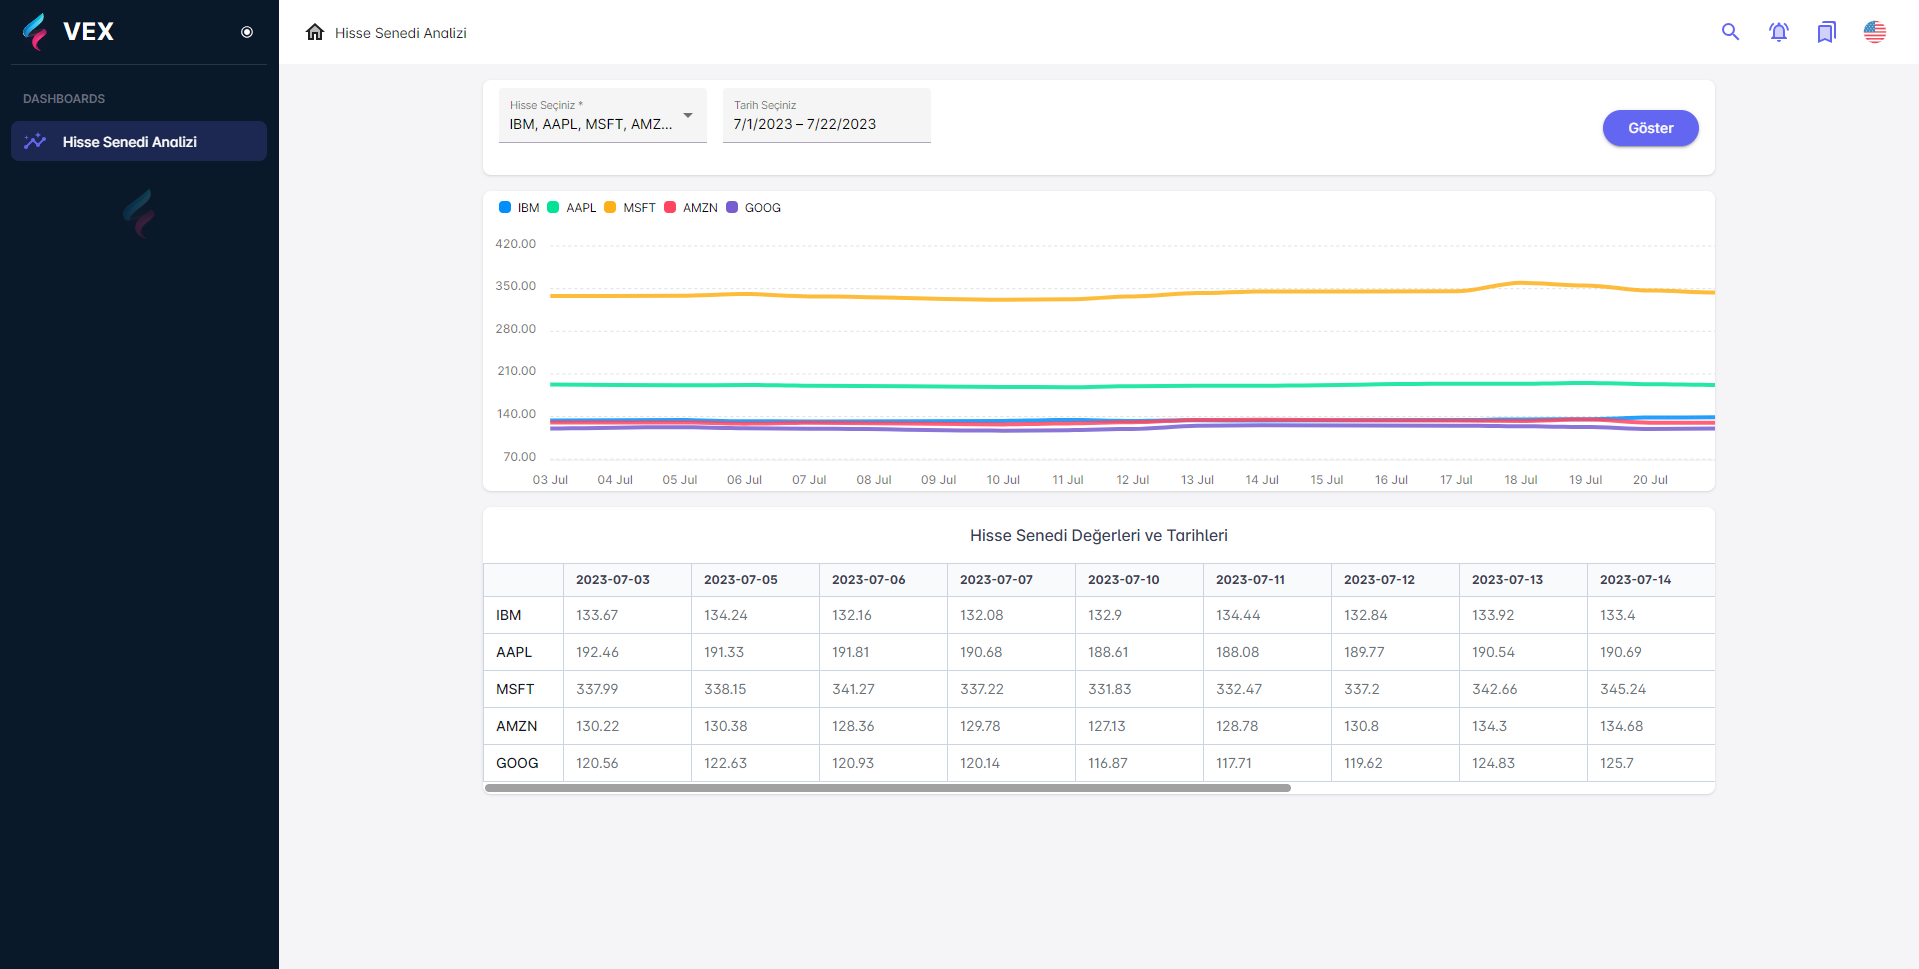The height and width of the screenshot is (969, 1919).
Task: Click the DASHBOARDS sidebar heading
Action: [64, 99]
